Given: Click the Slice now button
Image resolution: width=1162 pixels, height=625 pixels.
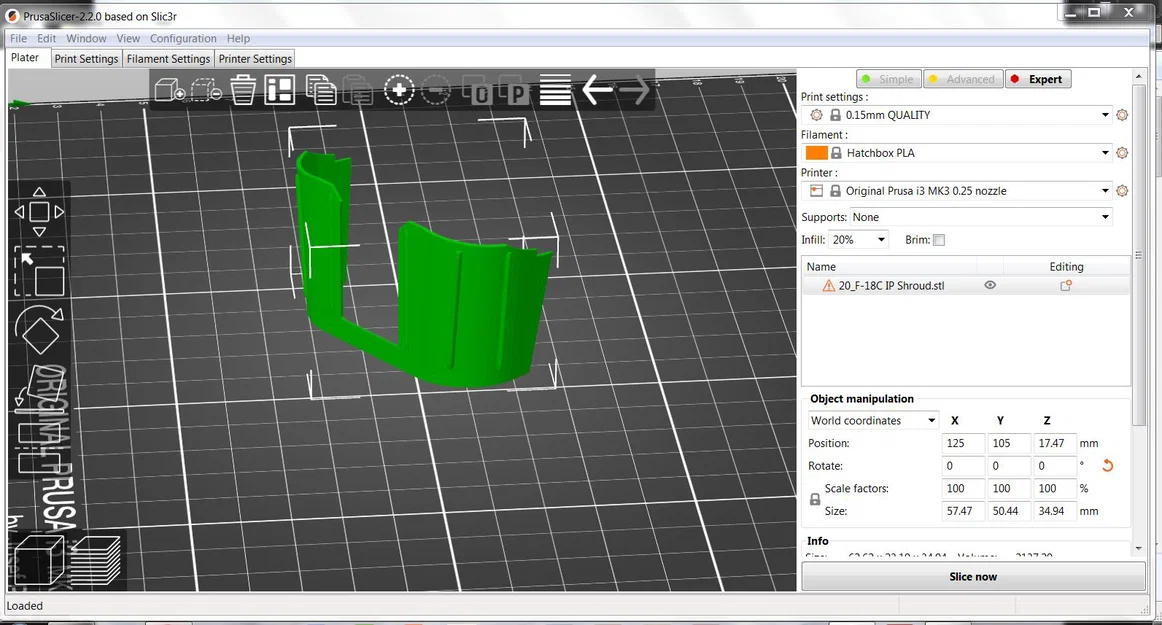Looking at the screenshot, I should point(973,577).
